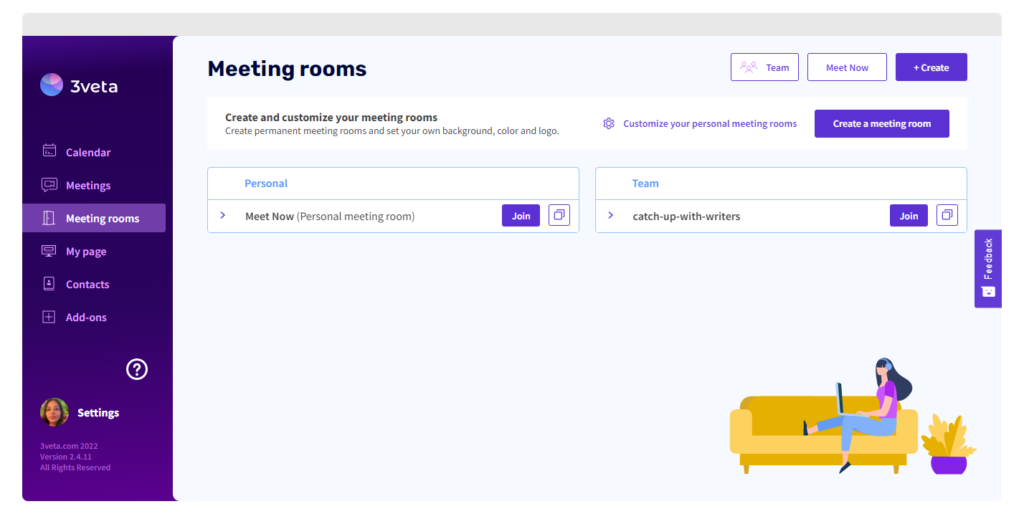Join the catch-up-with-writers room

coord(909,216)
